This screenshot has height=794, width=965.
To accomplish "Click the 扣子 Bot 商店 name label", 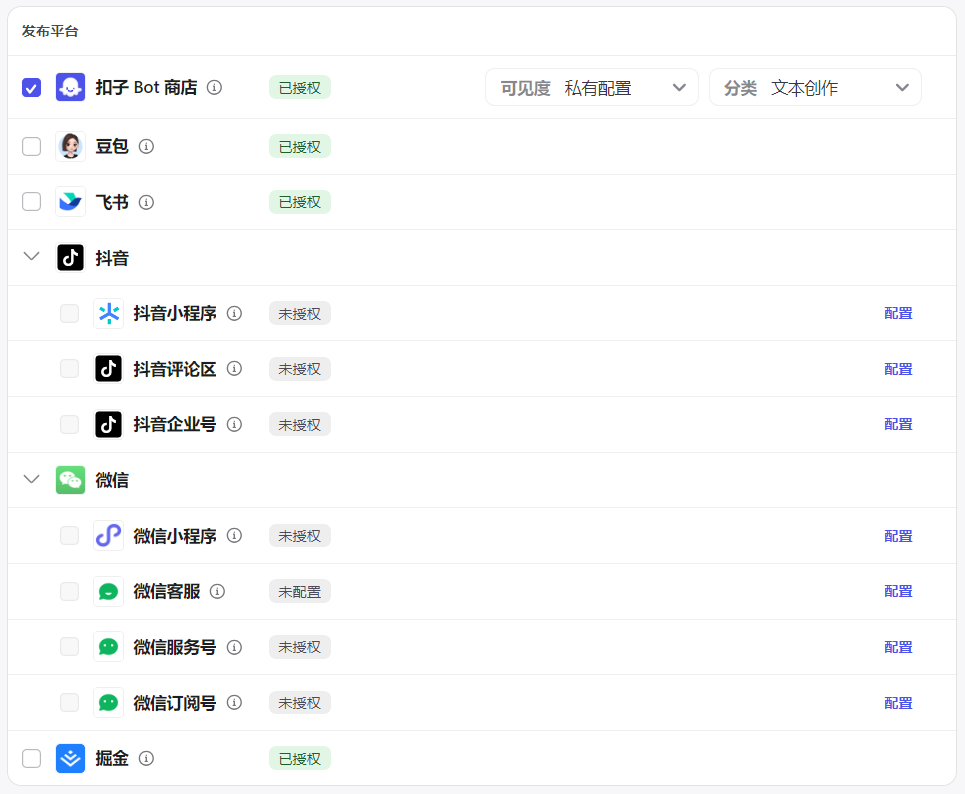I will (146, 87).
